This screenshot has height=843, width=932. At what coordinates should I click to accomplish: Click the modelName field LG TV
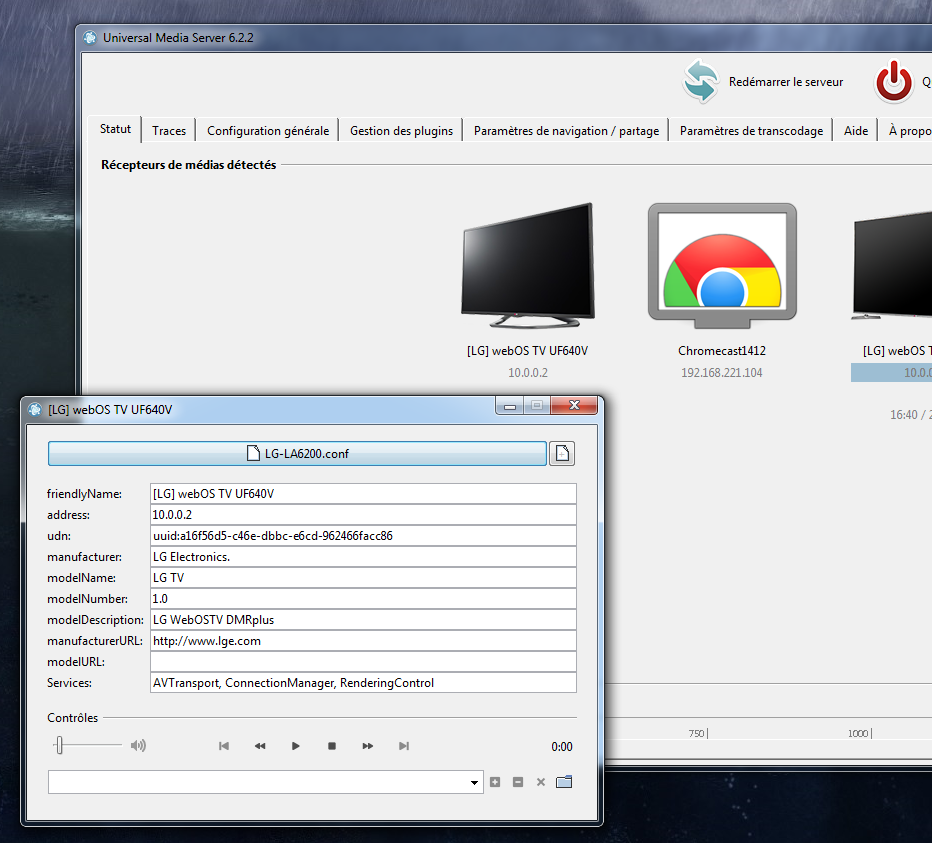coord(363,578)
